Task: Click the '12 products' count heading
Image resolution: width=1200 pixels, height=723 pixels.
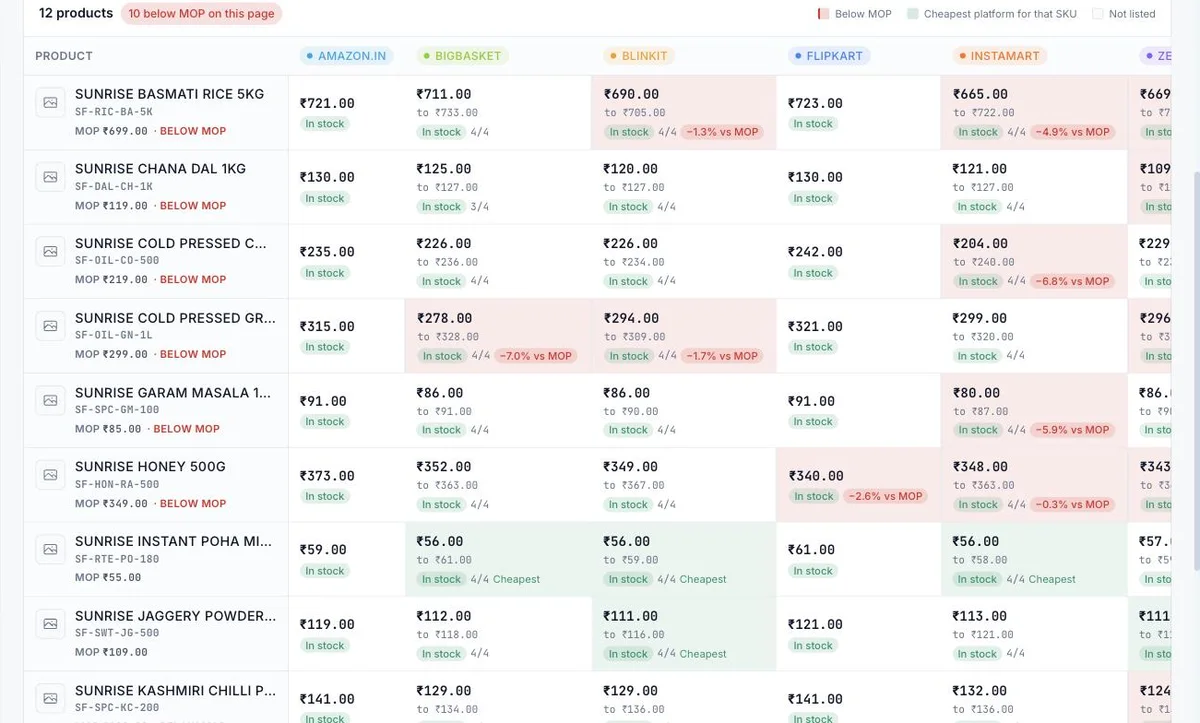Action: pos(76,13)
